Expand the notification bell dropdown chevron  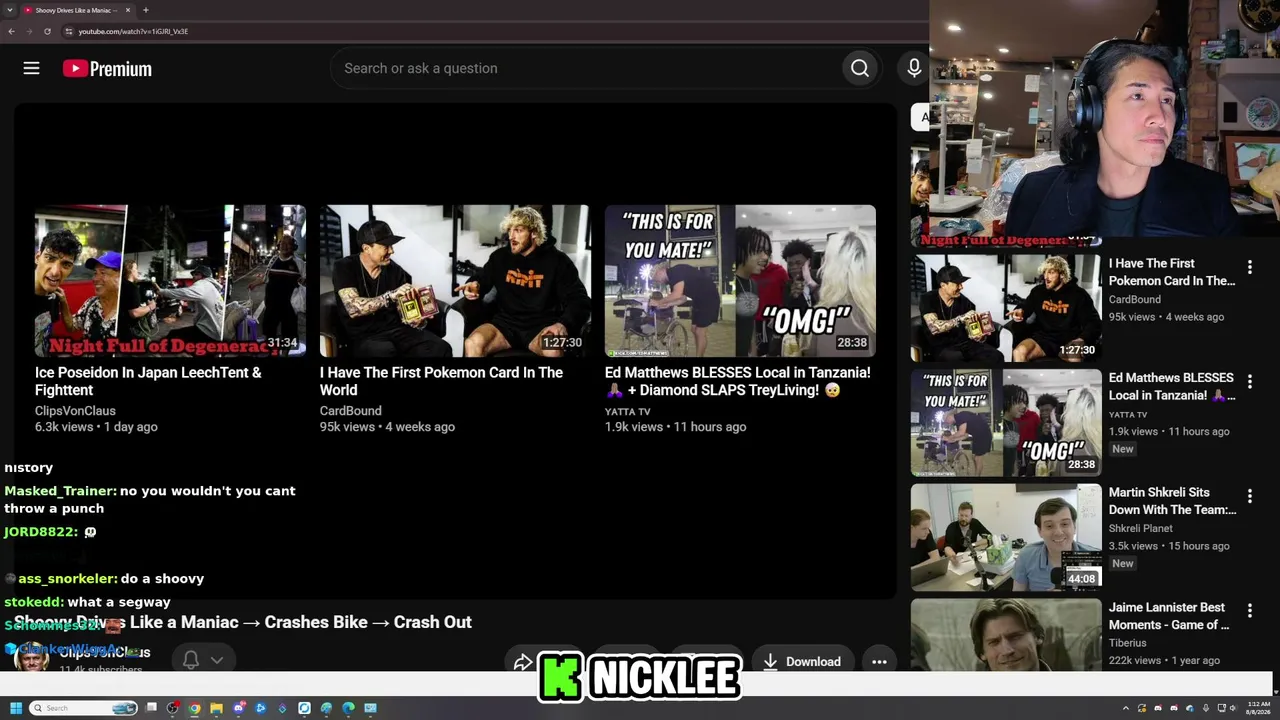(x=217, y=660)
